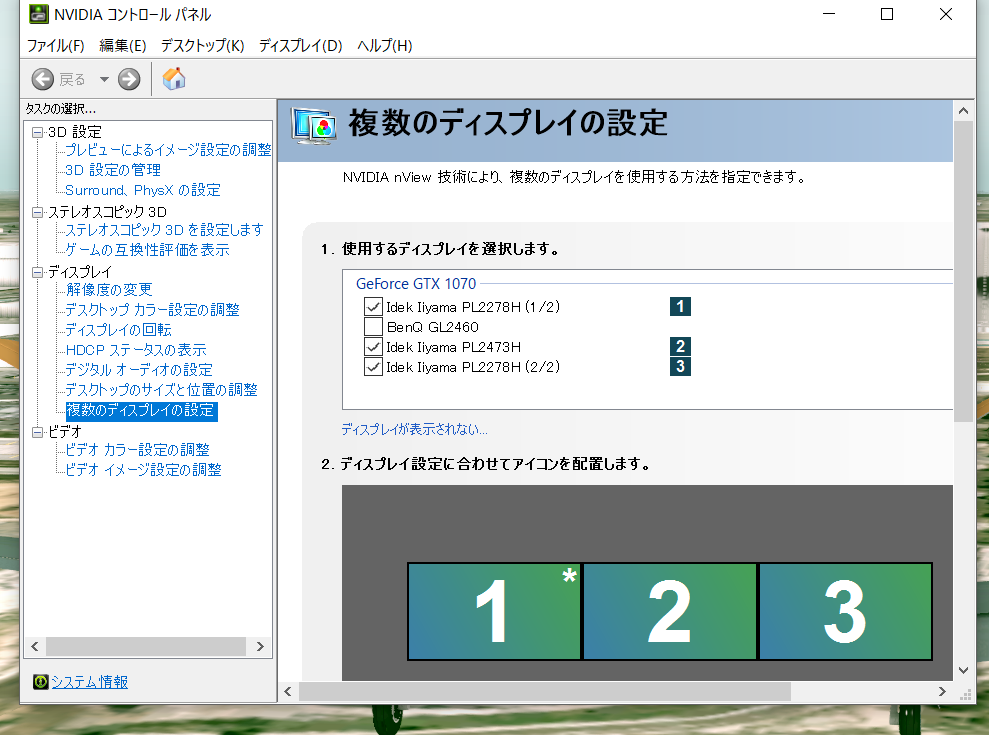Click task pane scroll left arrow

click(35, 646)
